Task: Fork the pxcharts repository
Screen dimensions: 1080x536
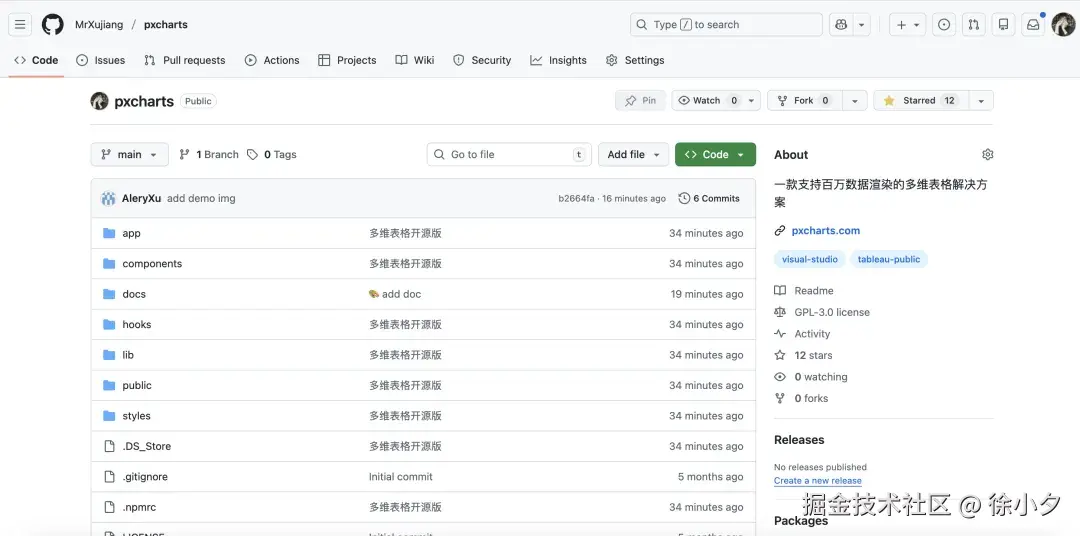Action: [804, 101]
